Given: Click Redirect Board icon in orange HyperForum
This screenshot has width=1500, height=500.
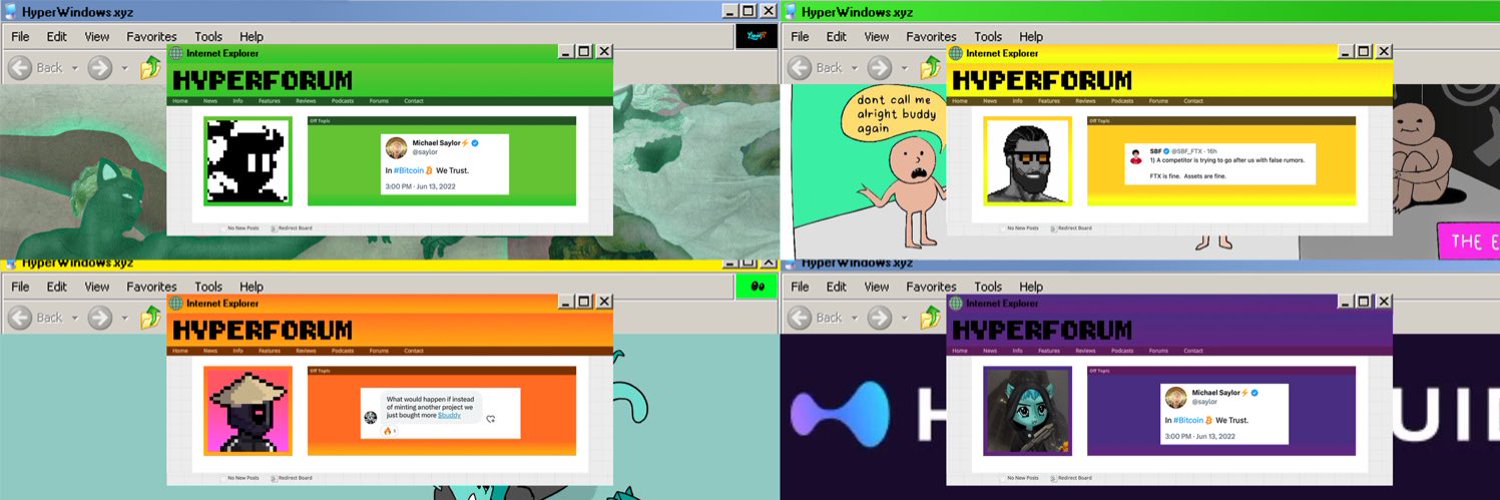Looking at the screenshot, I should coord(273,478).
